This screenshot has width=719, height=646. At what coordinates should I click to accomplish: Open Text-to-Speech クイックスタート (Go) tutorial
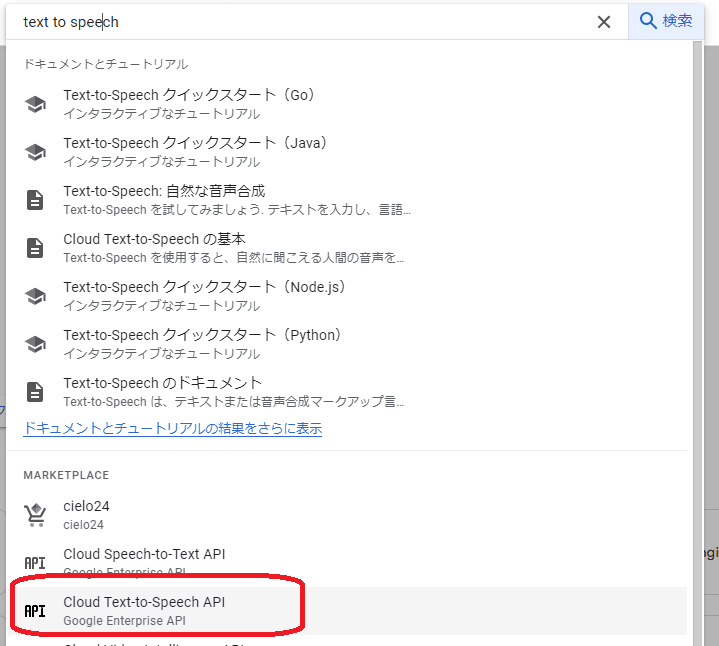(x=347, y=104)
